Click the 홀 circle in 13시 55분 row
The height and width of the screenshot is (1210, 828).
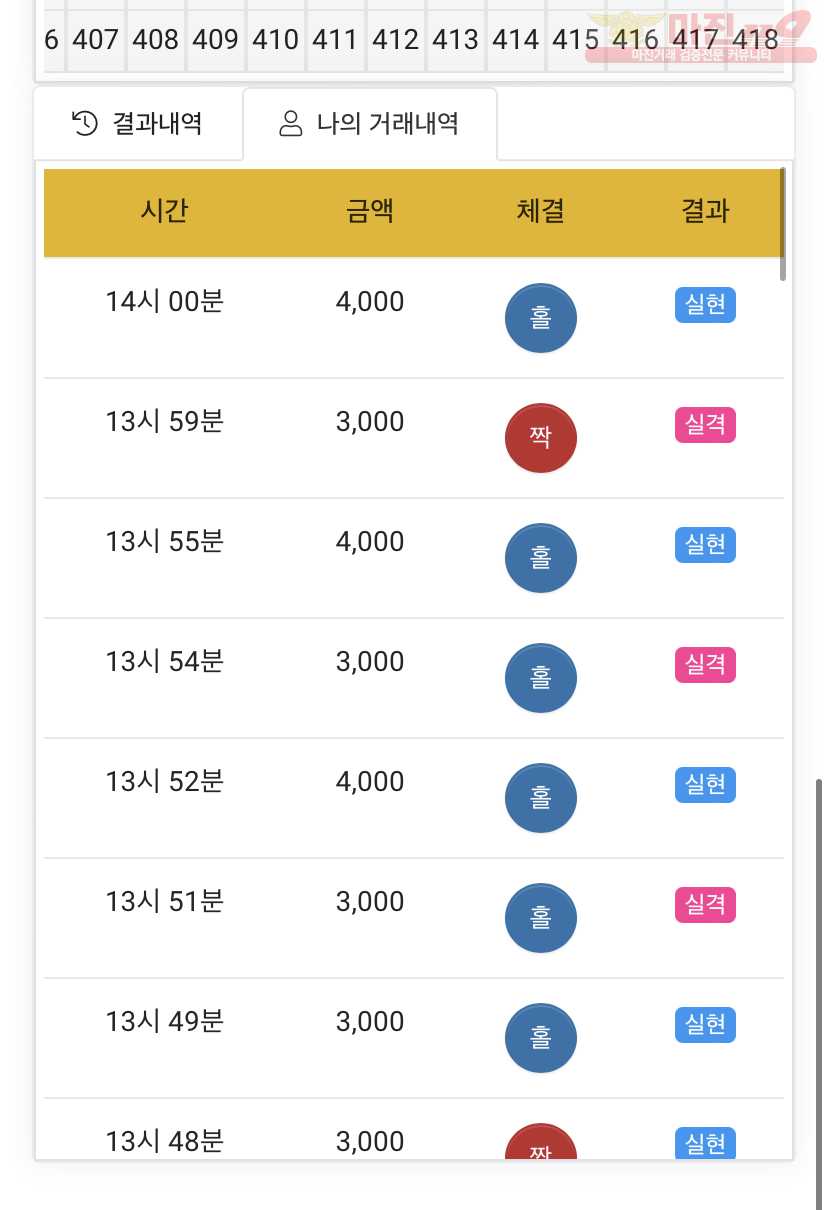[x=541, y=558]
